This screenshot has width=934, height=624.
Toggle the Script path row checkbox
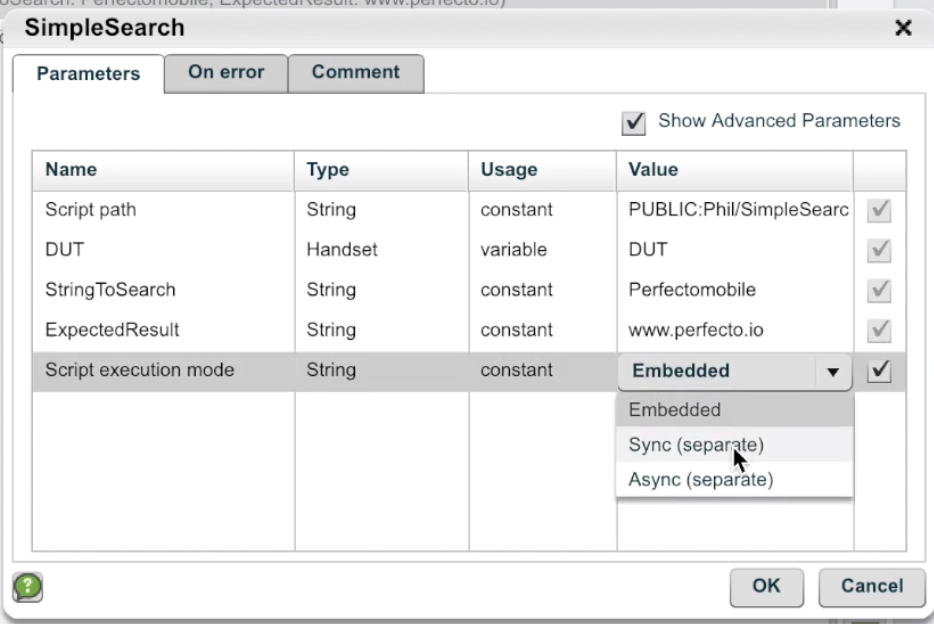[880, 210]
